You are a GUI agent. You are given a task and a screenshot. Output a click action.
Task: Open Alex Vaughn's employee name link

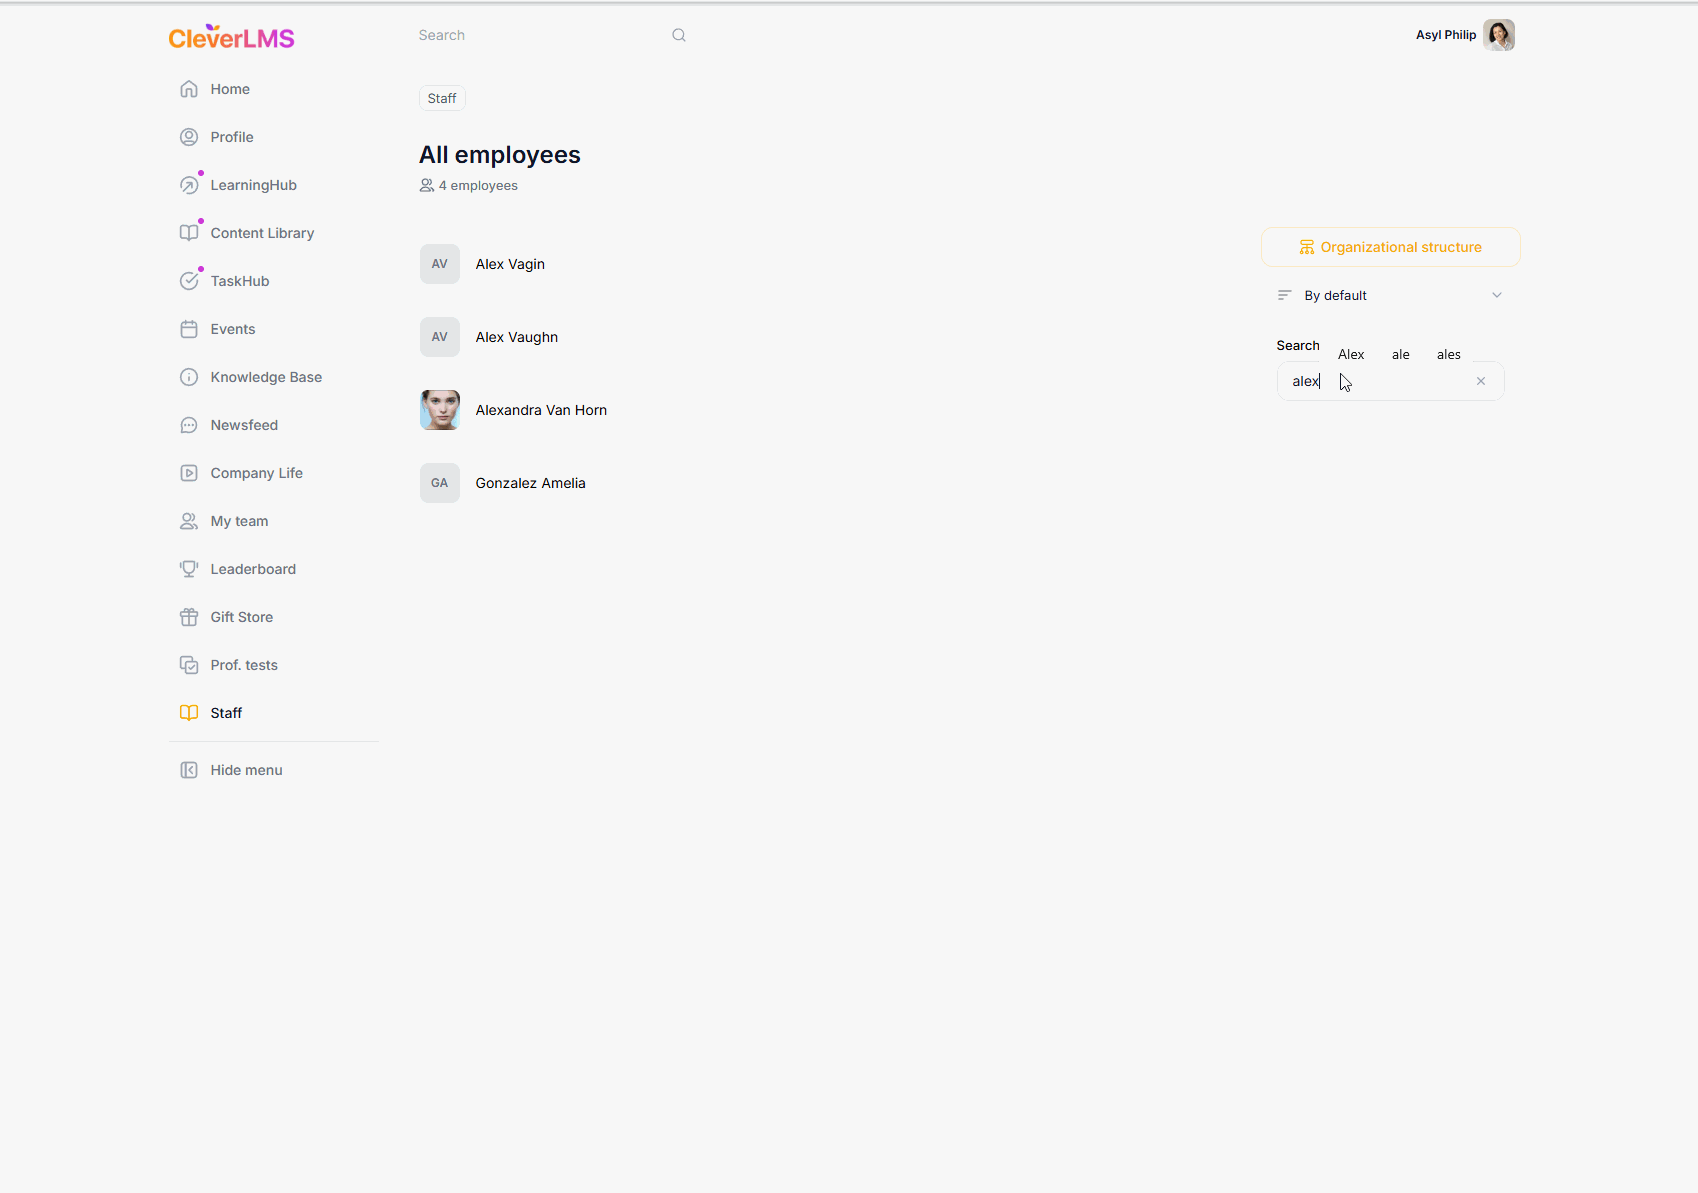[517, 337]
